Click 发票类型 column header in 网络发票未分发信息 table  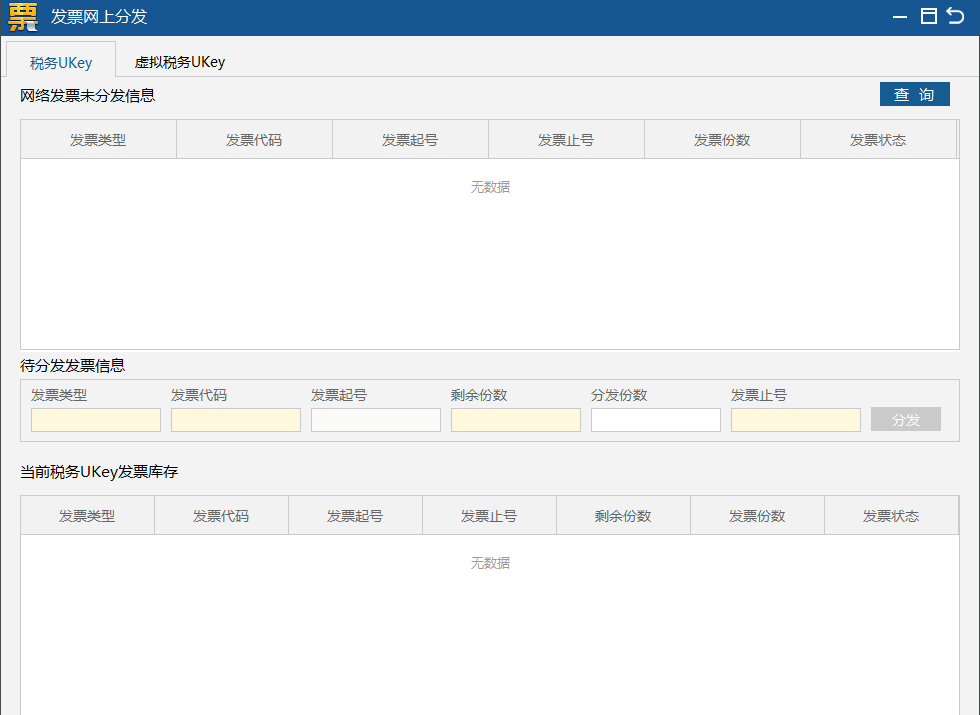coord(98,140)
